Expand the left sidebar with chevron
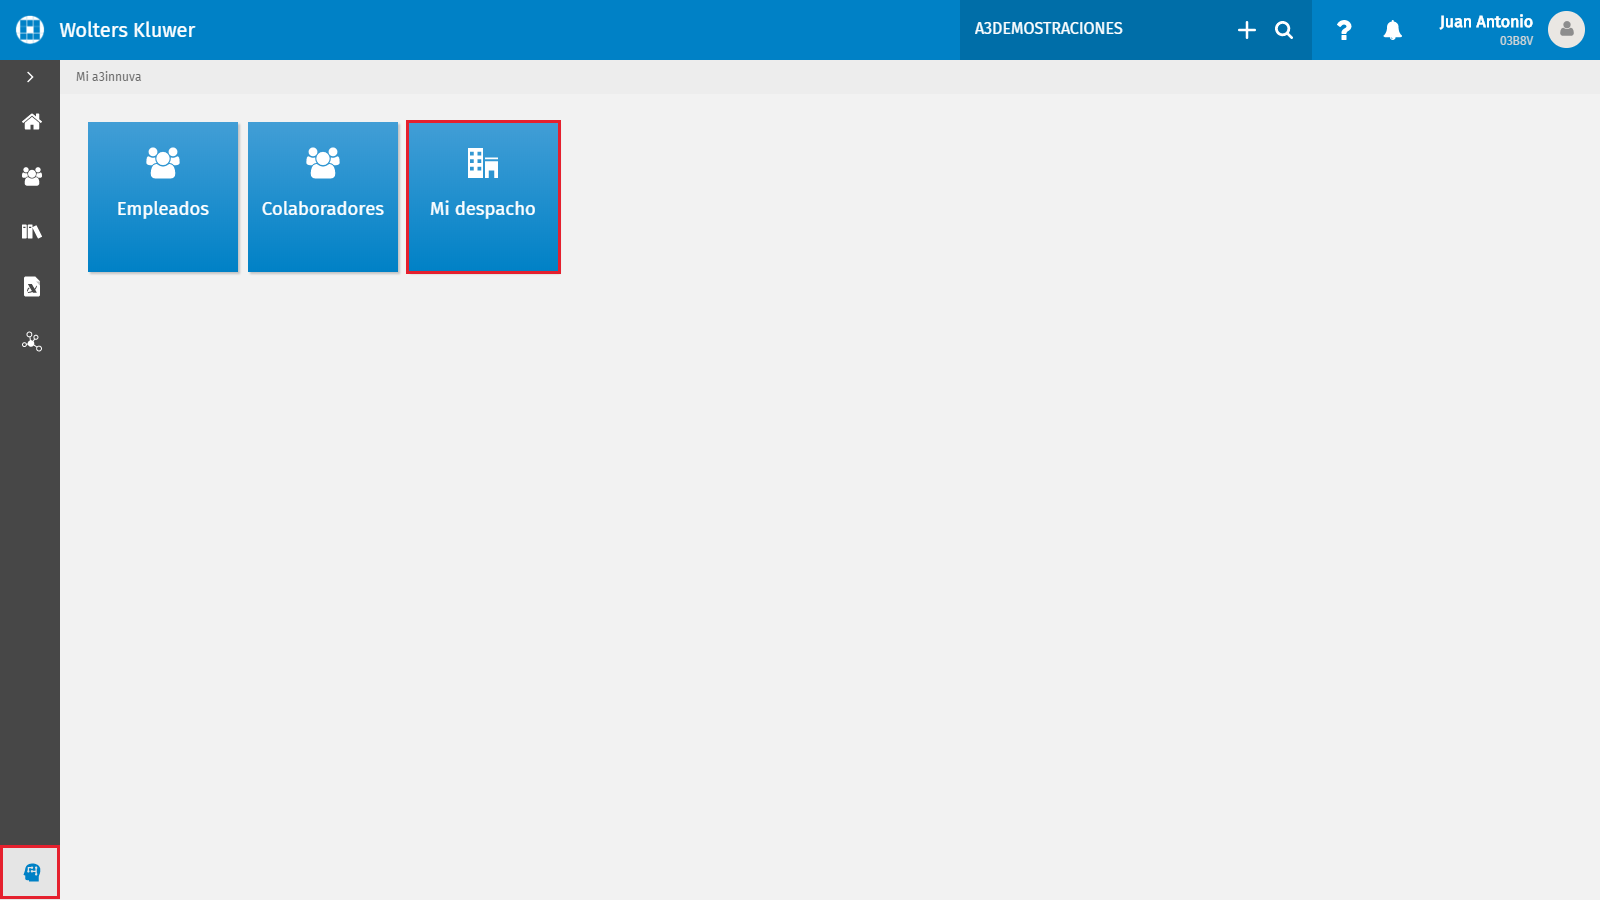 (x=30, y=77)
